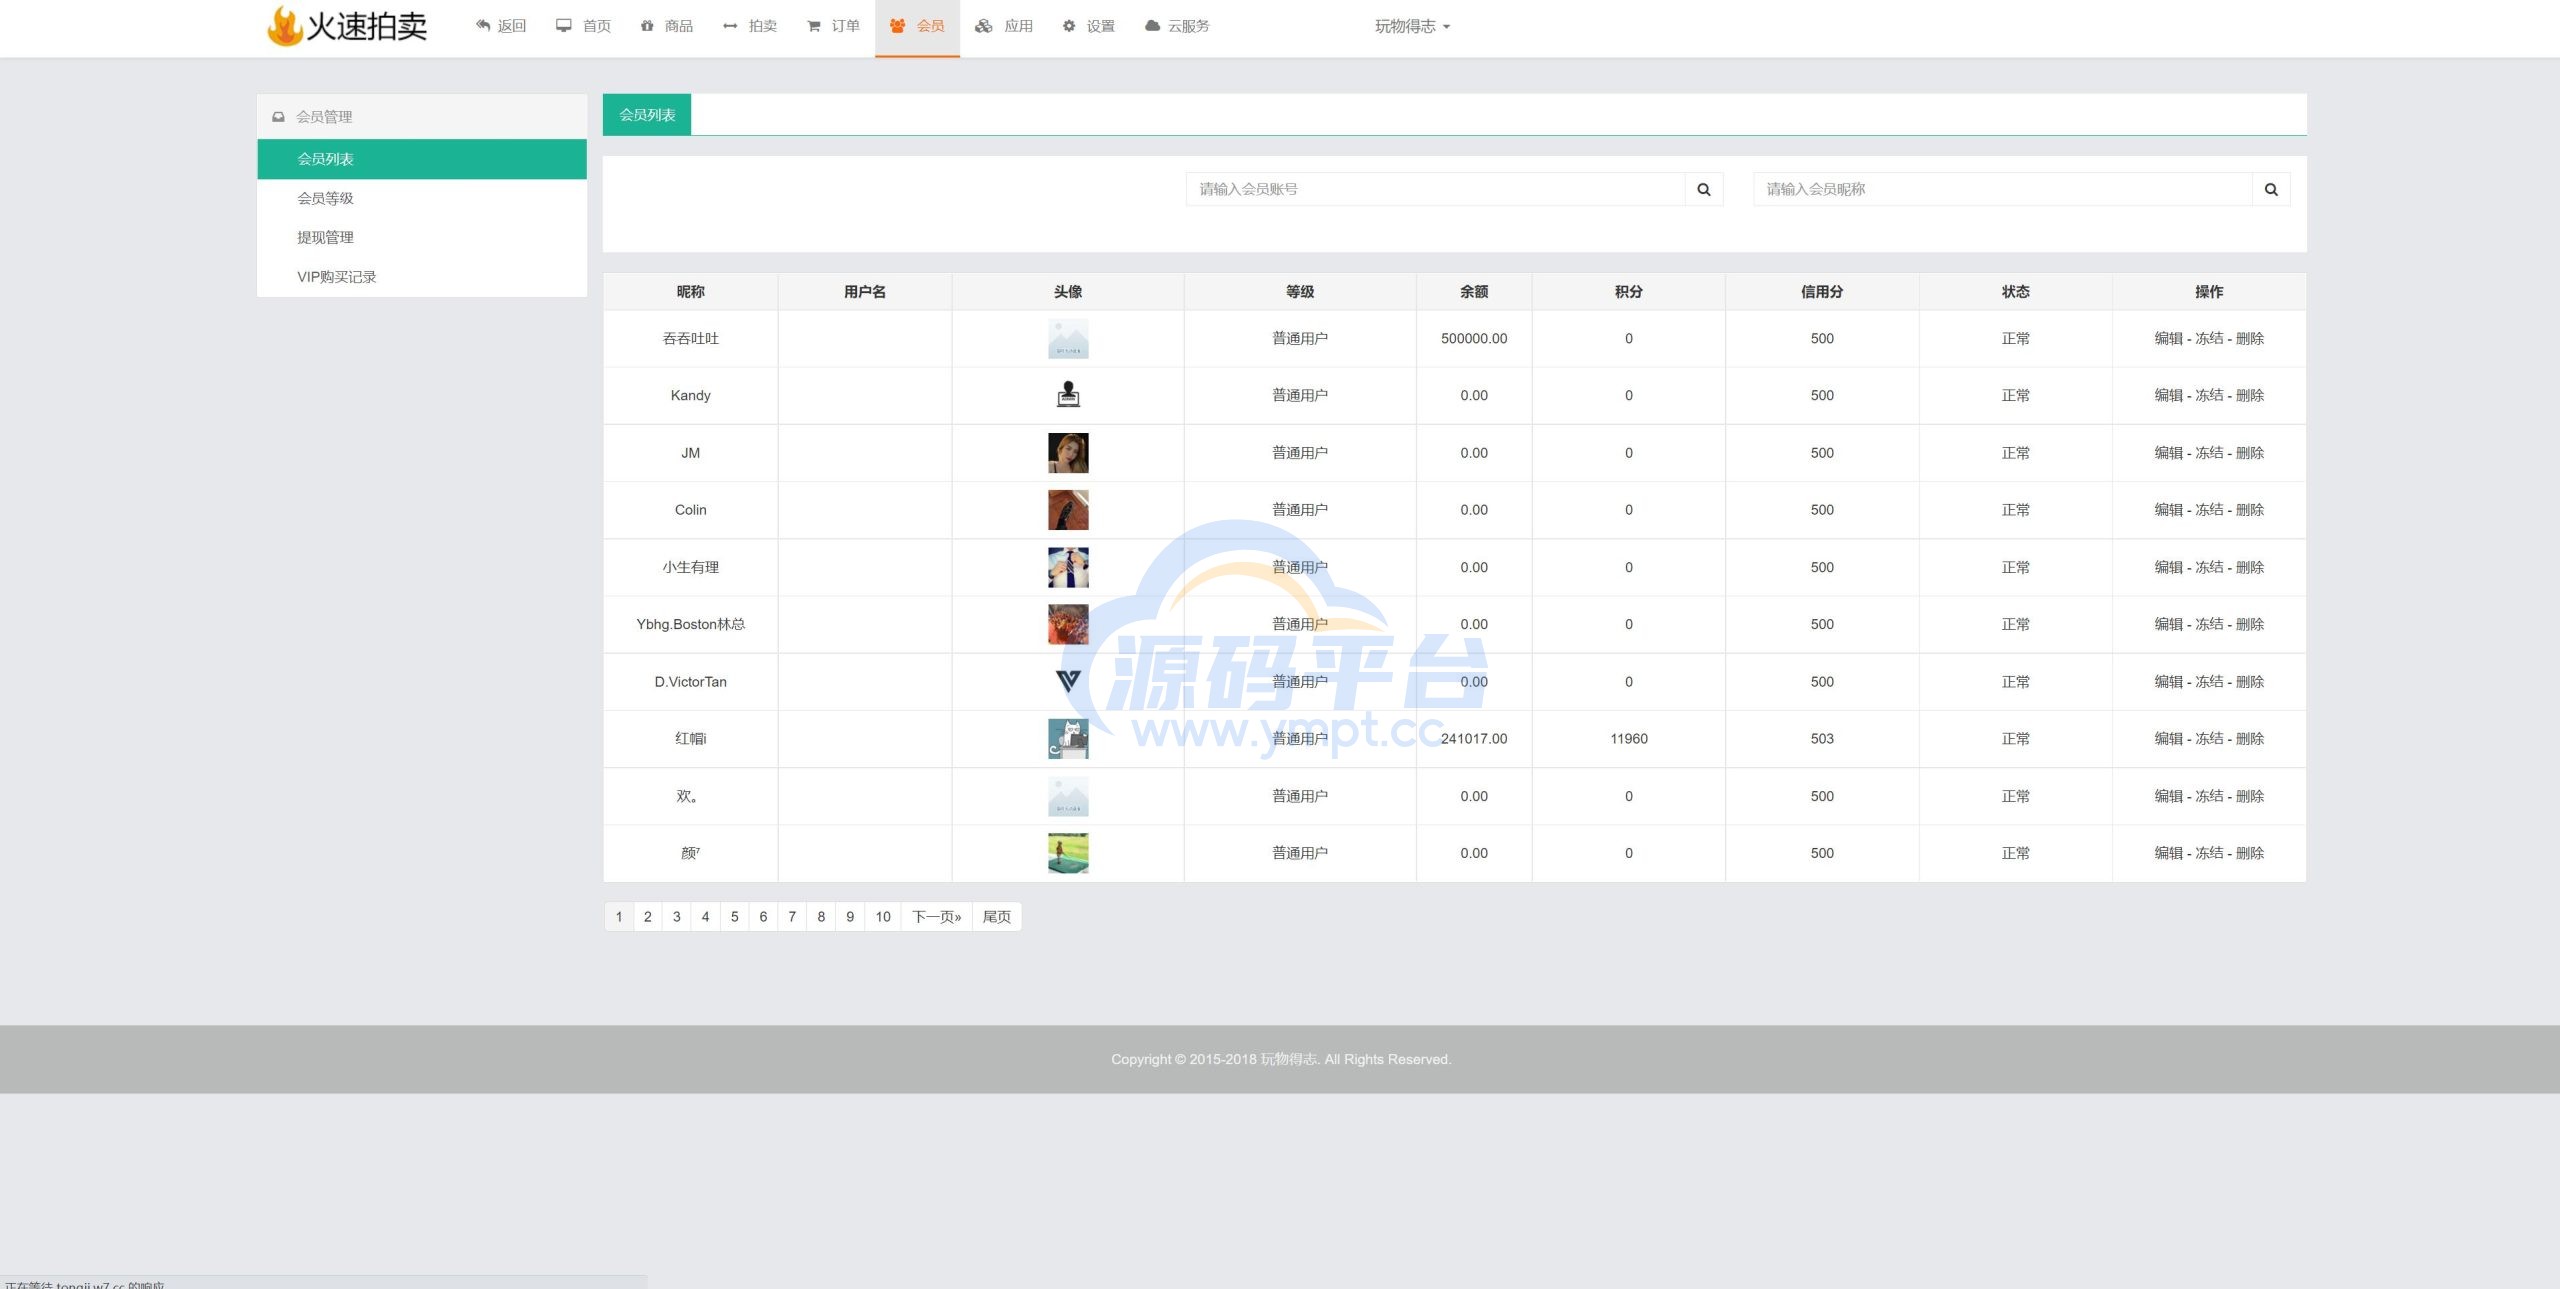Screen dimensions: 2560x1289
Task: Click JM's avatar thumbnail
Action: coord(1068,453)
